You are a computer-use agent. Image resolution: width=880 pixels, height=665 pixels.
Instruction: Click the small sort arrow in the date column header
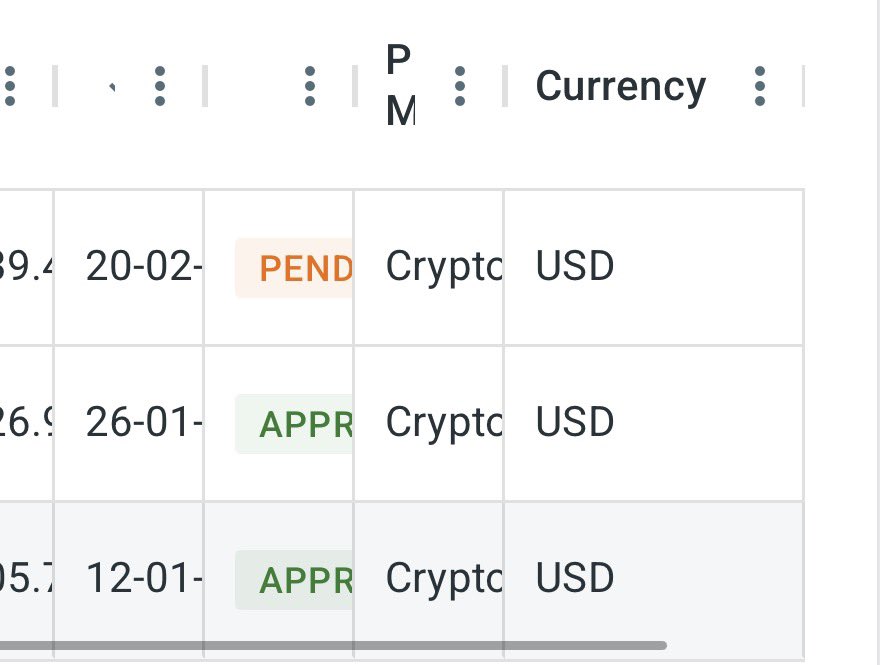coord(112,88)
